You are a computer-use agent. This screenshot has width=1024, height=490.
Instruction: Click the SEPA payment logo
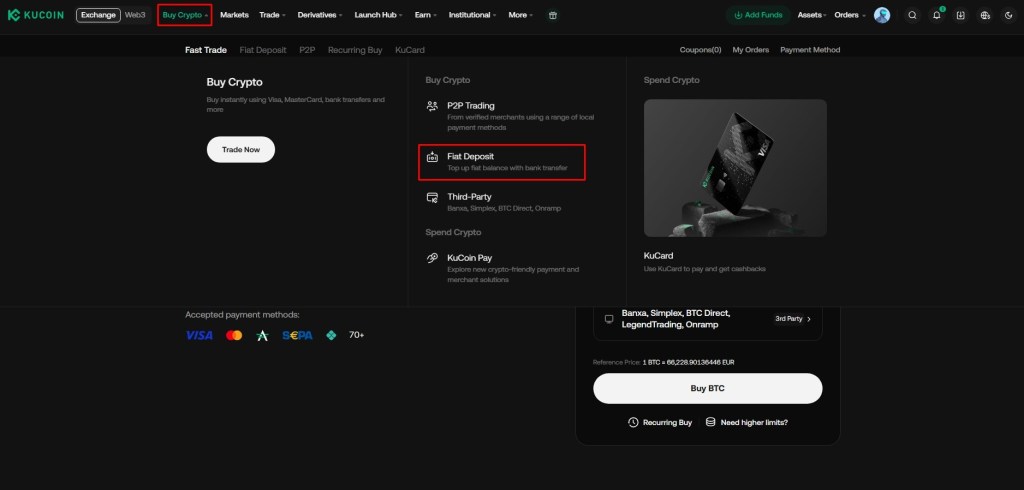pyautogui.click(x=297, y=335)
